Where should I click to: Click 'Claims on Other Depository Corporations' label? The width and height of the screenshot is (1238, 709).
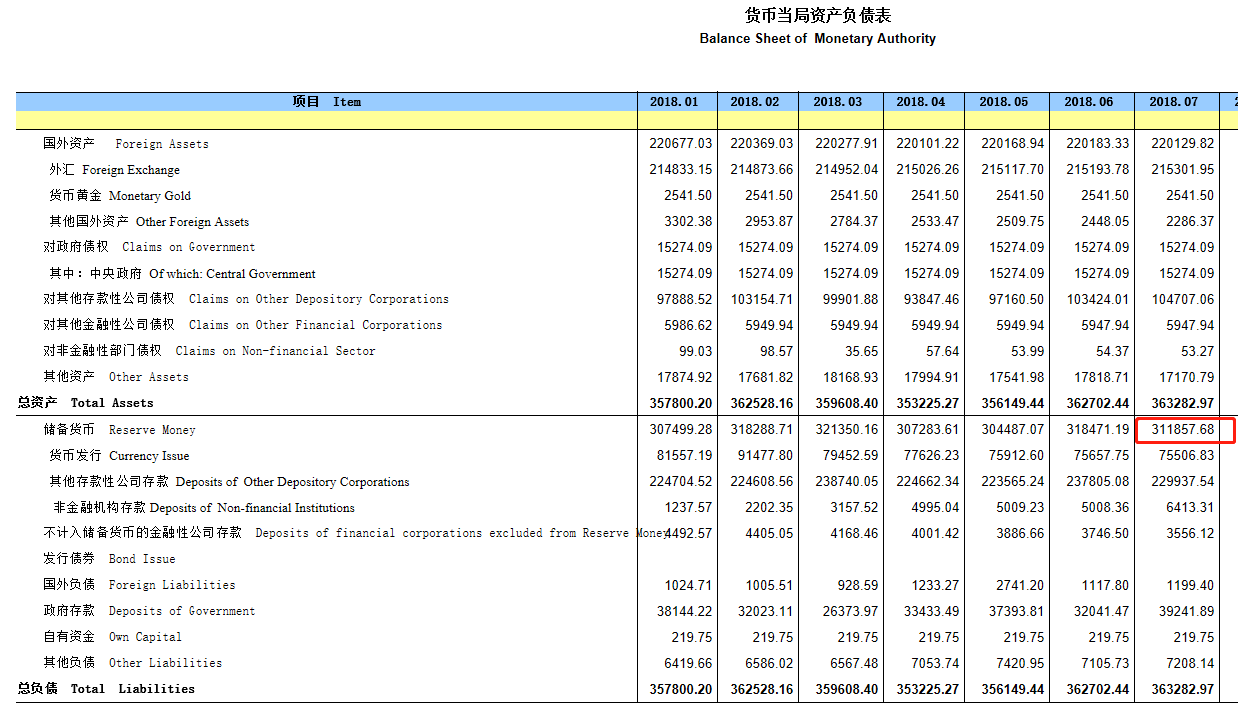319,299
